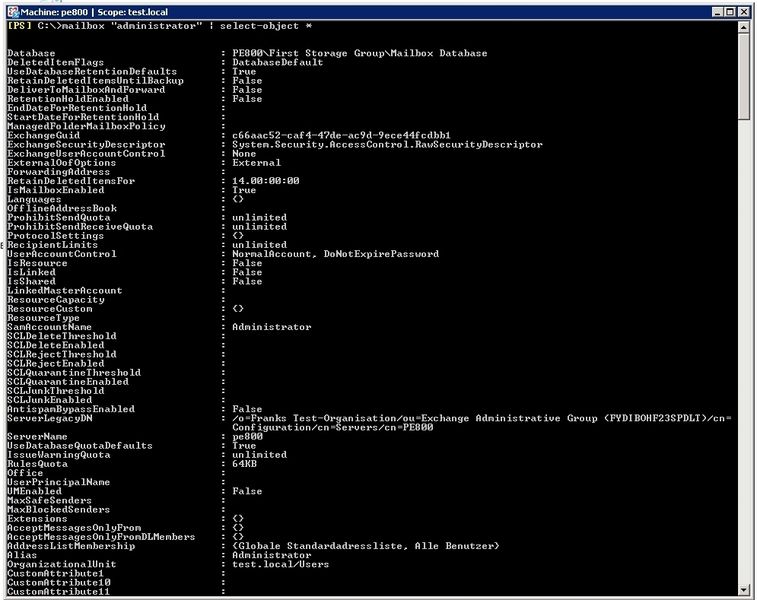
Task: Click the 'SCLDeleteThreshold' property
Action: [62, 336]
